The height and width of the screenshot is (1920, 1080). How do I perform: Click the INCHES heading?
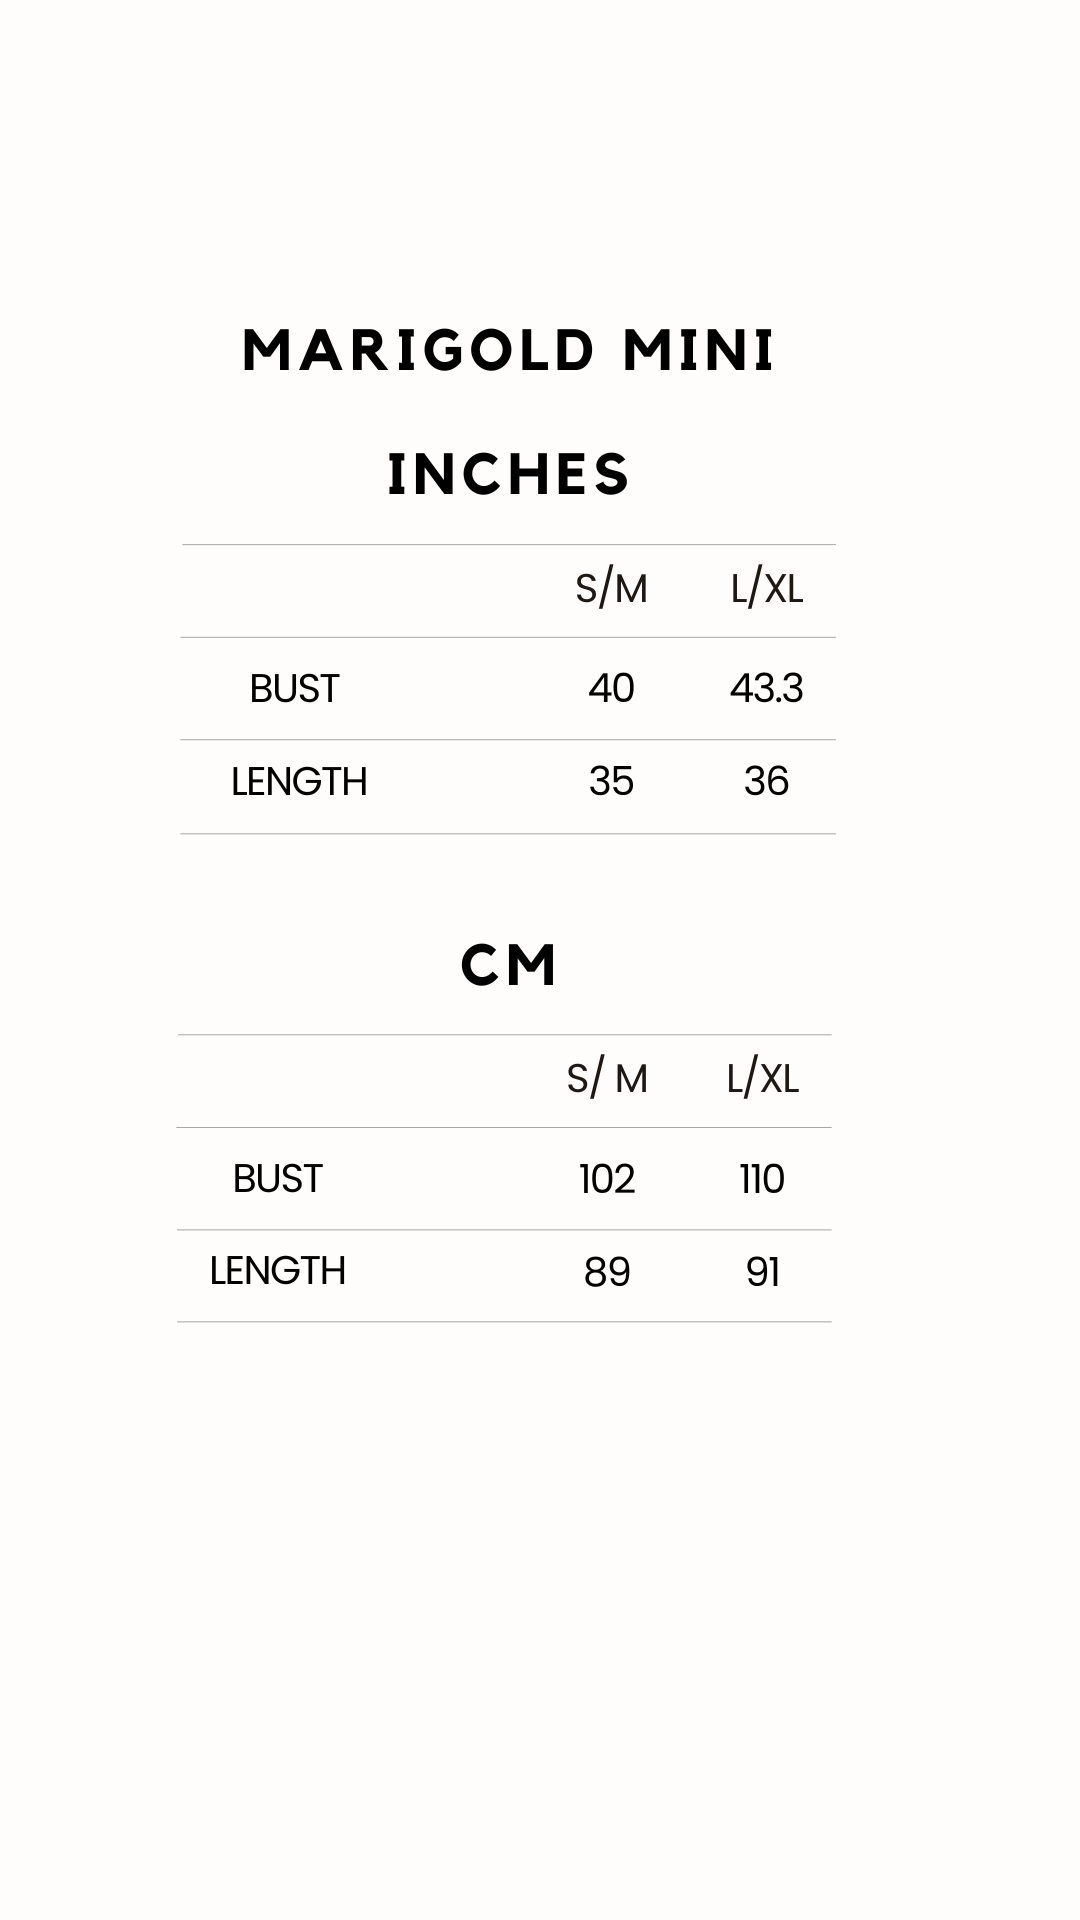[x=508, y=474]
